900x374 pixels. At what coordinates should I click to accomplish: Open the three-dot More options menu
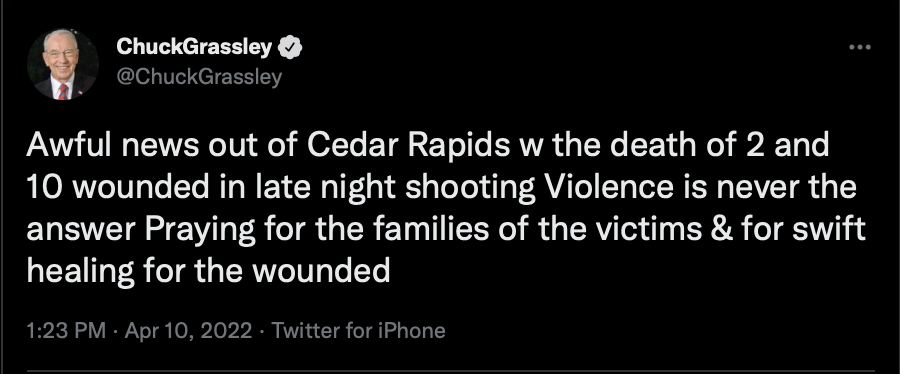point(859,47)
